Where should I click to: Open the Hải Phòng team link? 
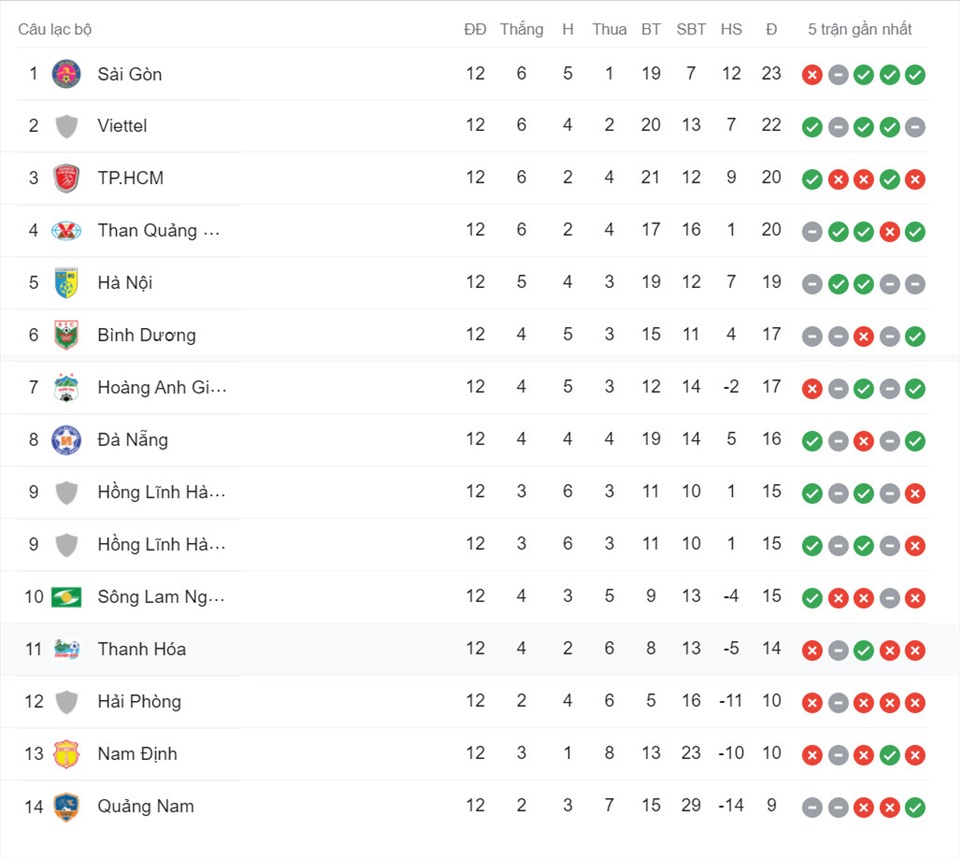140,702
